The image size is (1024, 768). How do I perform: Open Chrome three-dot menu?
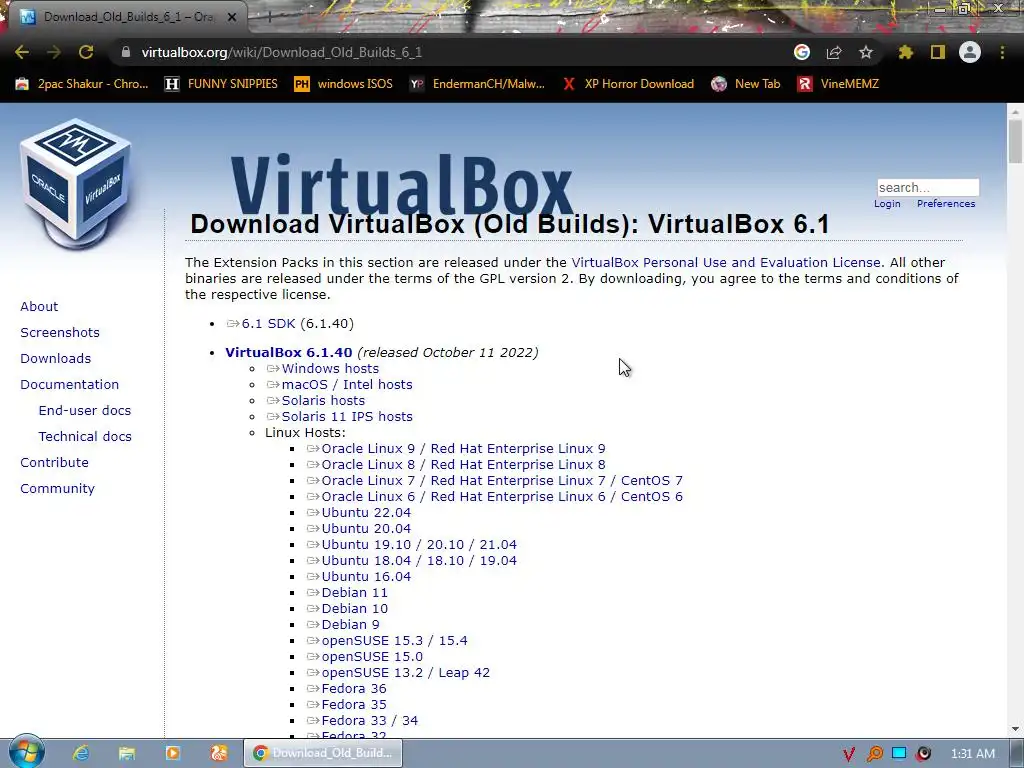point(1002,52)
